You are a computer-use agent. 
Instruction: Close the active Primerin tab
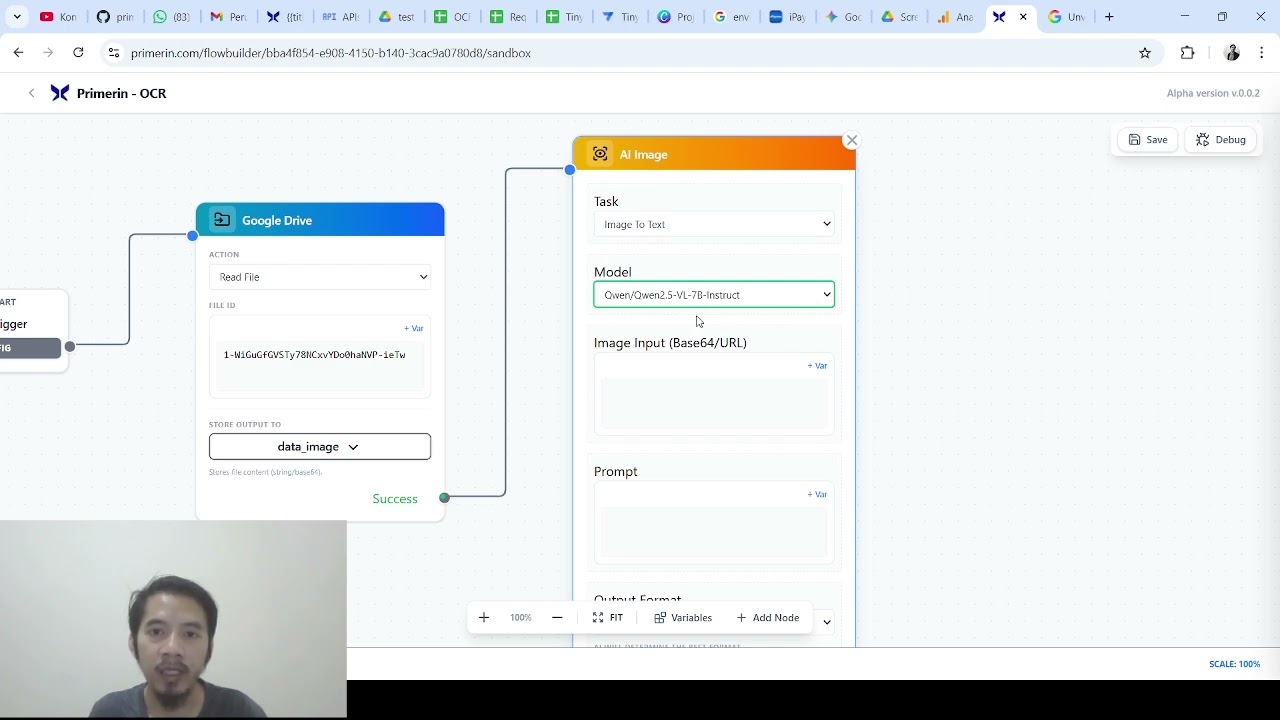point(1023,17)
